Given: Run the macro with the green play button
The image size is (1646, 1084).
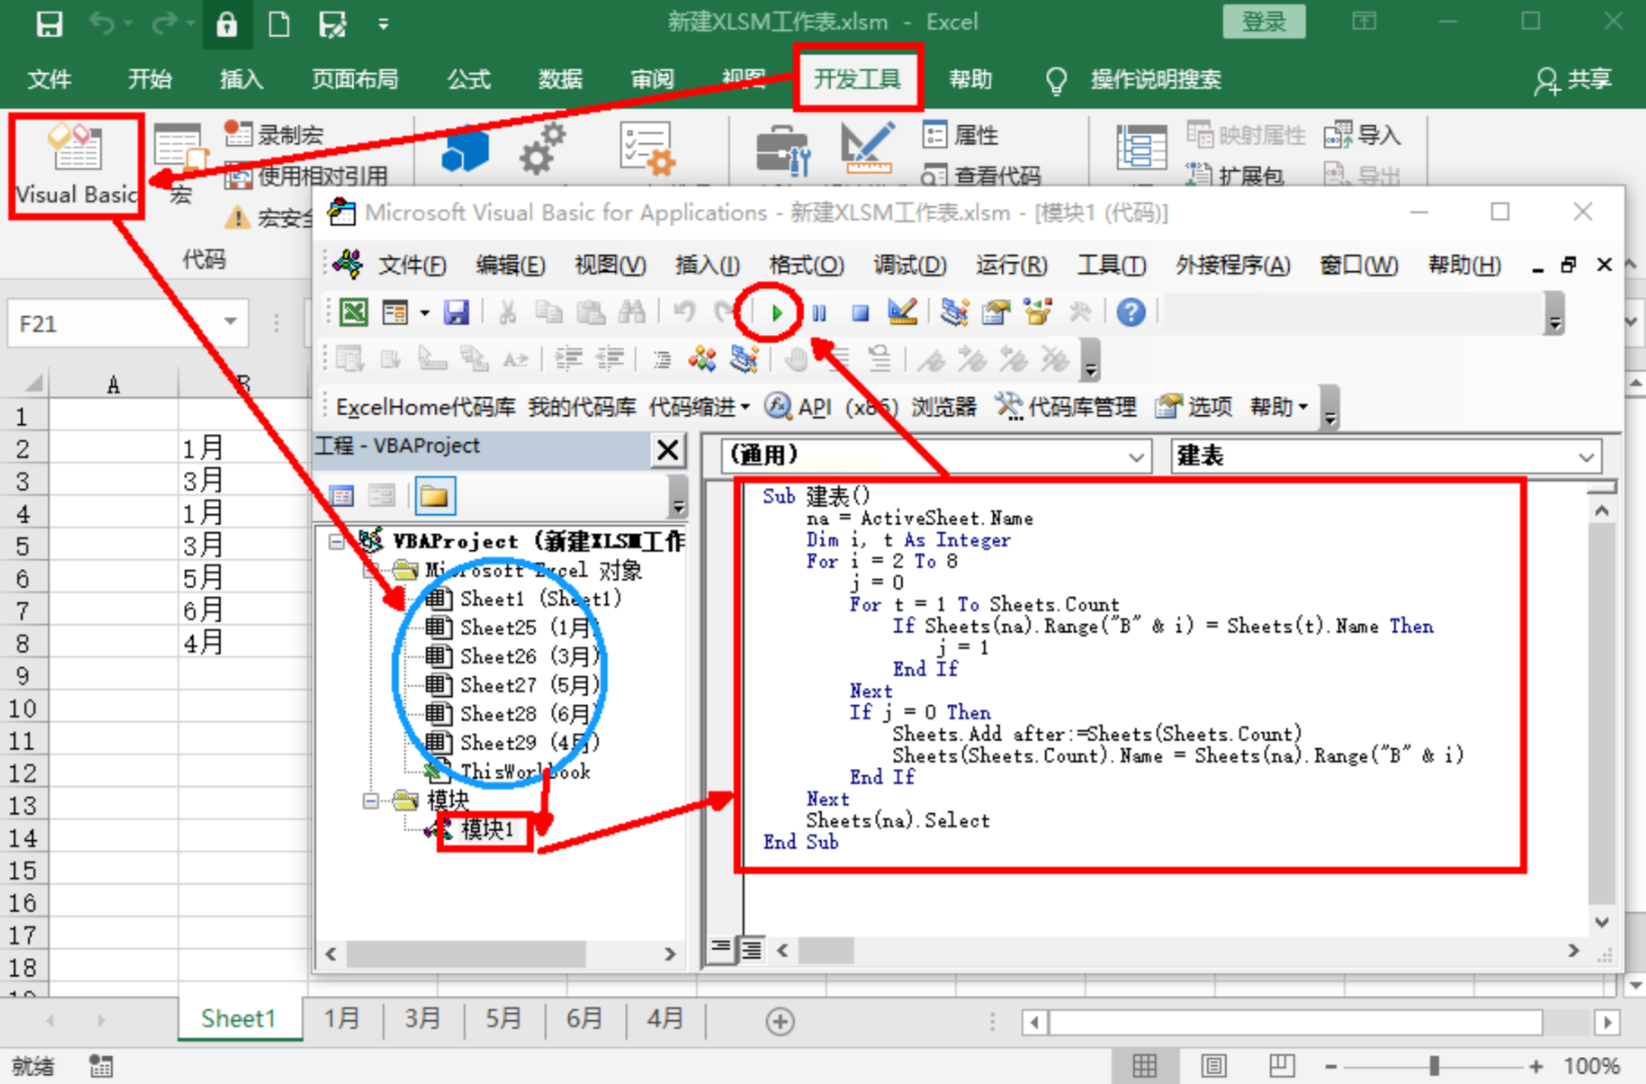Looking at the screenshot, I should [x=776, y=313].
